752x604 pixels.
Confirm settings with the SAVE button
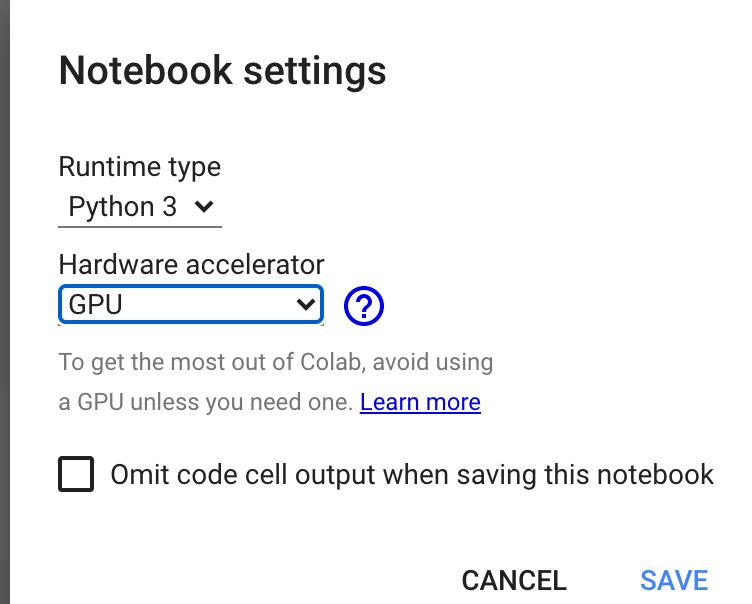coord(674,580)
